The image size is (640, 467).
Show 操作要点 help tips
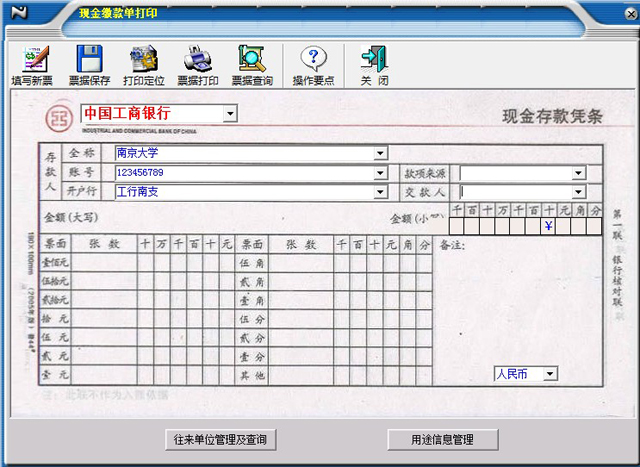313,65
